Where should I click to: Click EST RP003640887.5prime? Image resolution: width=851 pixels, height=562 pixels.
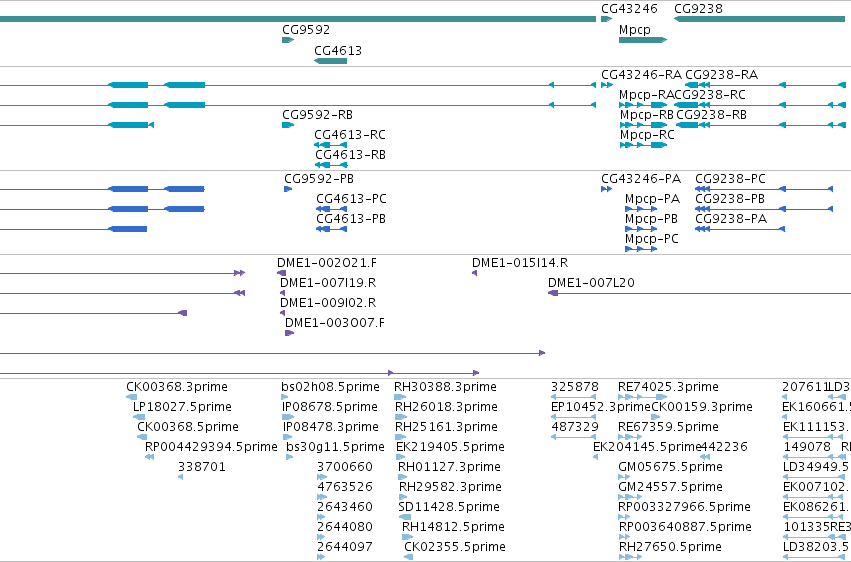[685, 528]
